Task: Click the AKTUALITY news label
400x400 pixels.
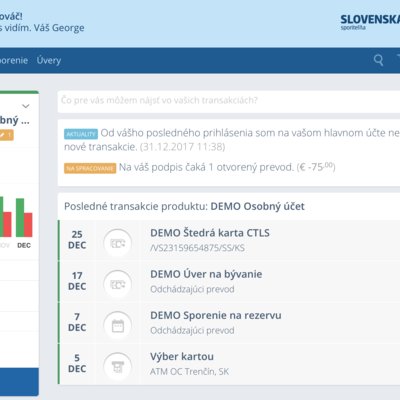Action: pos(81,134)
